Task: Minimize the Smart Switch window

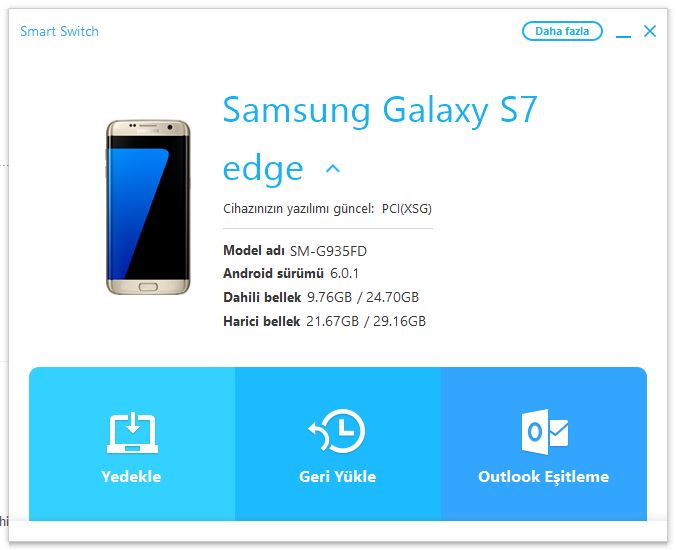Action: pos(623,32)
